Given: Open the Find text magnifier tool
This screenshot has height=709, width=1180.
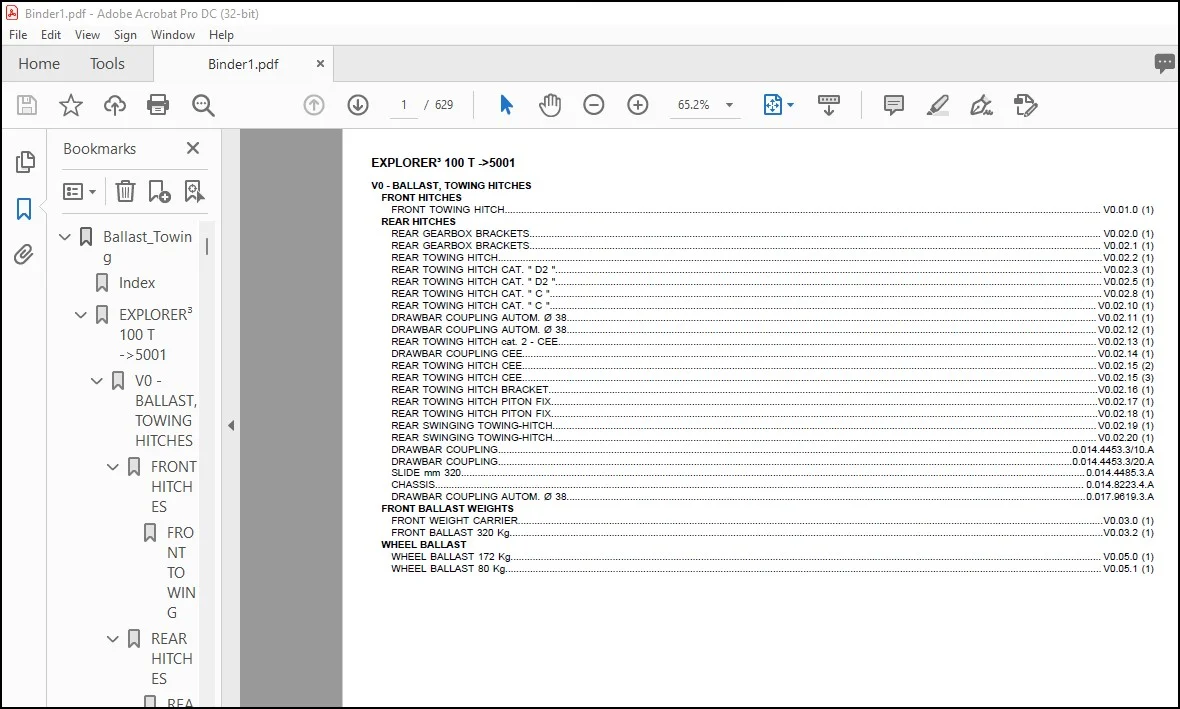Looking at the screenshot, I should 203,105.
